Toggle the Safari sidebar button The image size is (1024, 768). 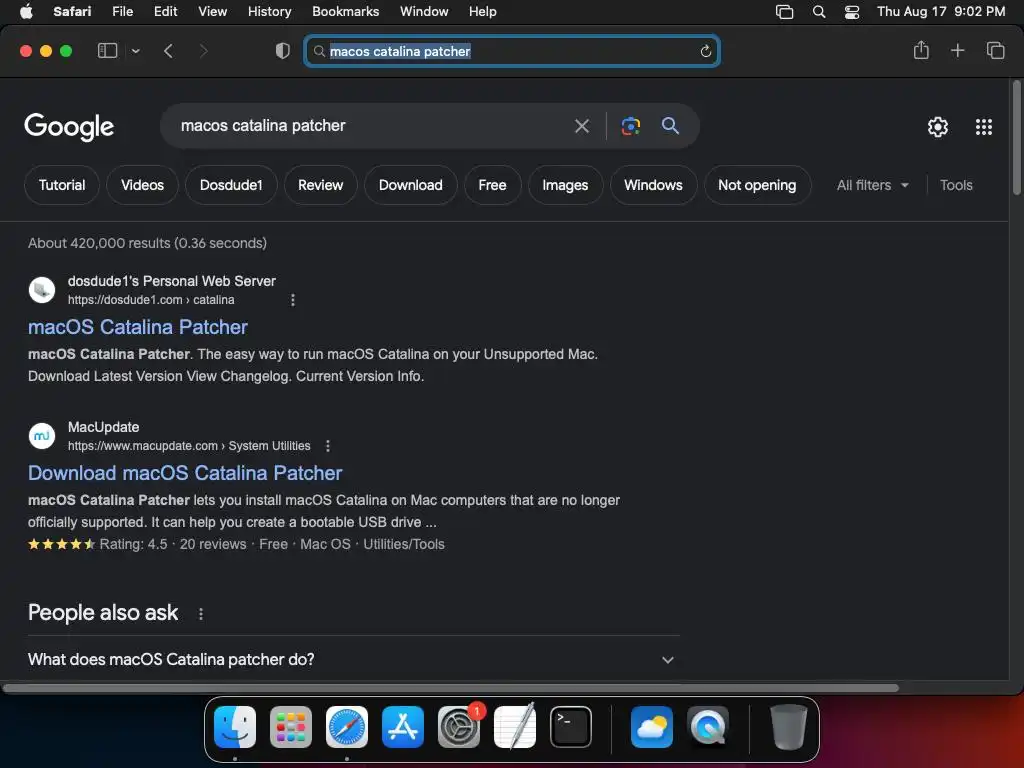pyautogui.click(x=107, y=50)
